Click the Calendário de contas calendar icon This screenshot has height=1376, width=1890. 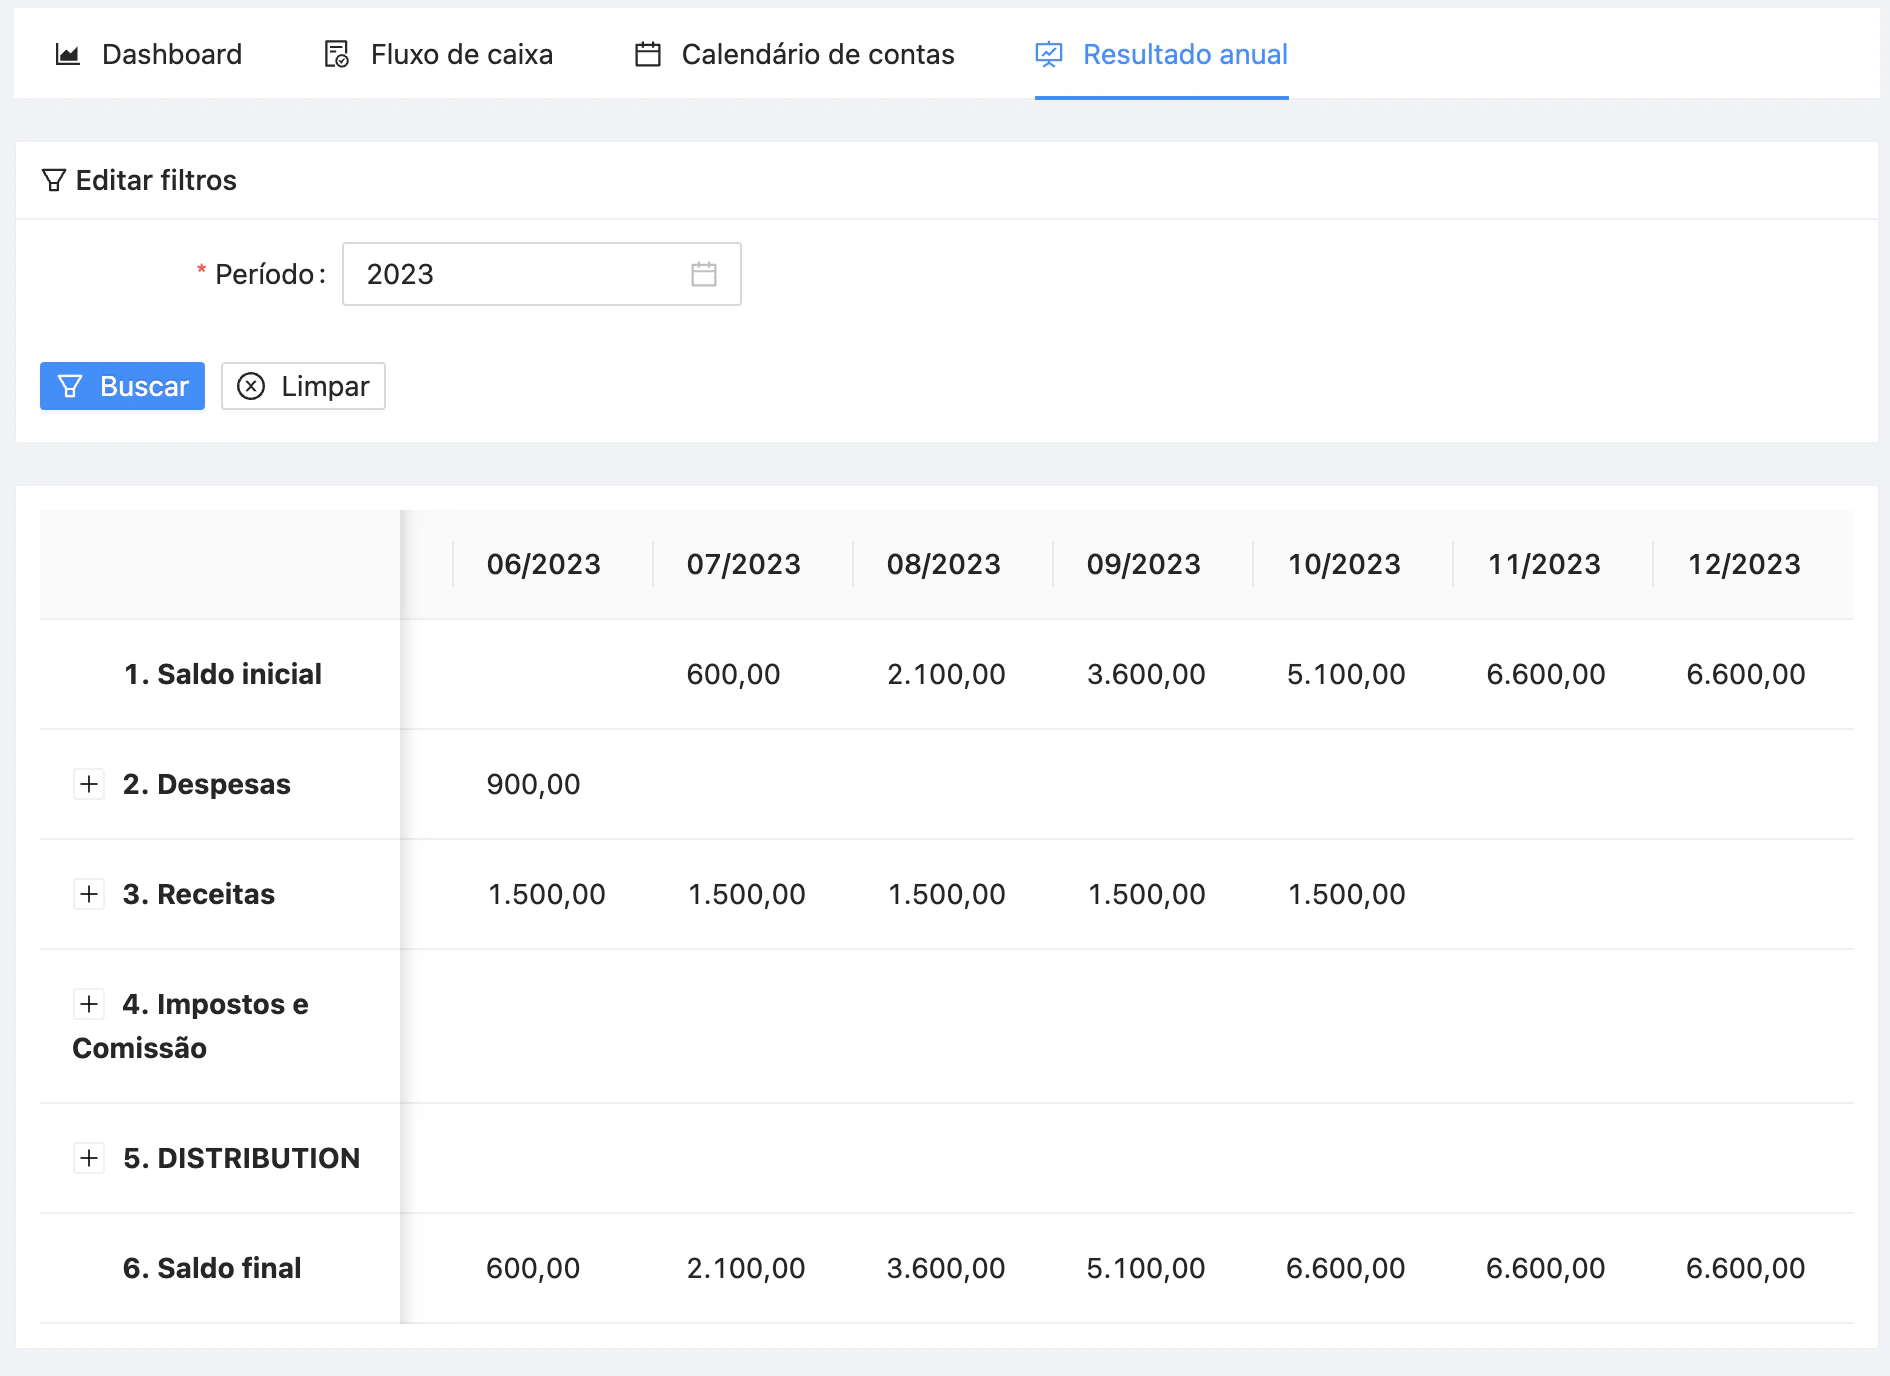click(648, 55)
